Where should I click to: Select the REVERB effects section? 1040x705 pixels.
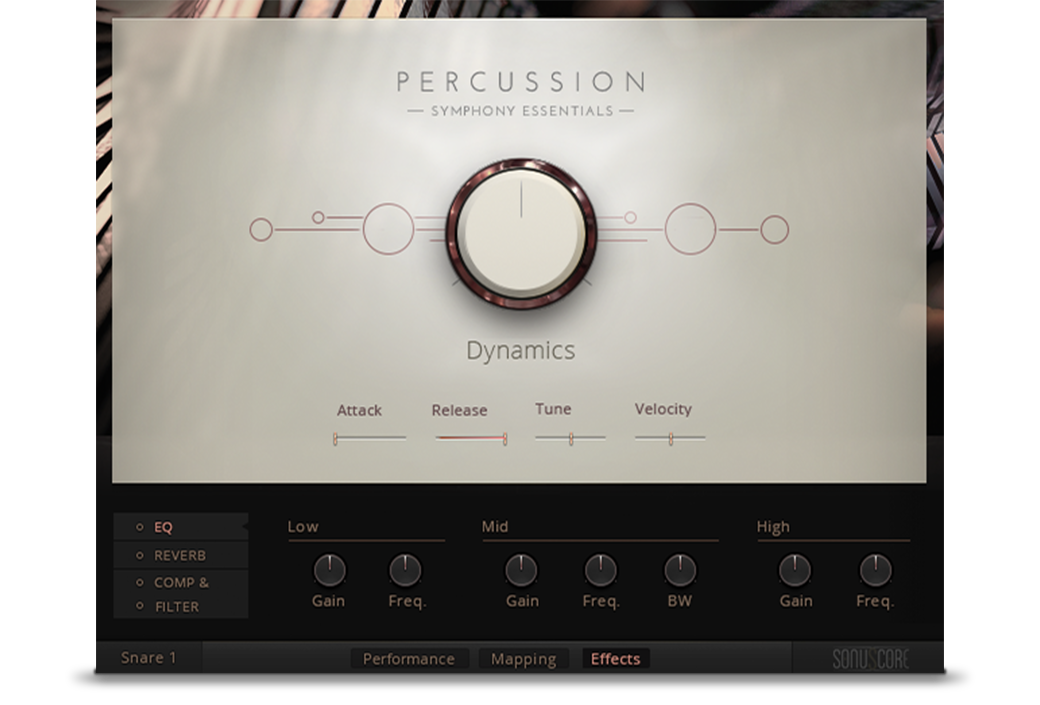pyautogui.click(x=181, y=555)
